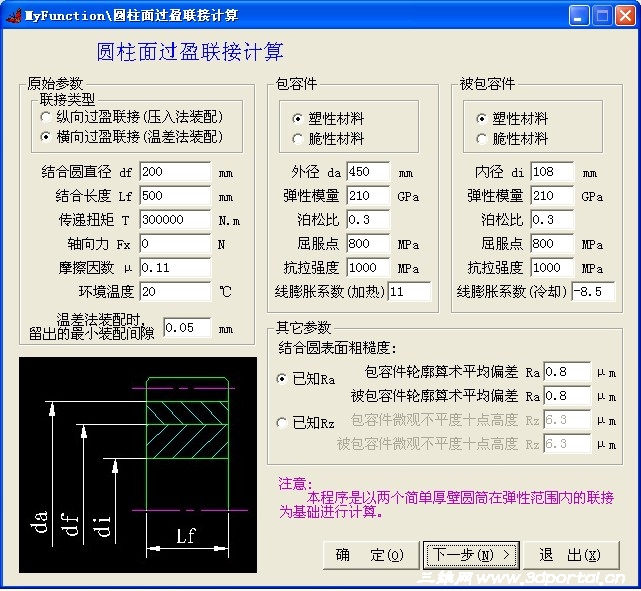641x591 pixels.
Task: Choose 塑性材料 for 包容件
Action: click(x=328, y=119)
